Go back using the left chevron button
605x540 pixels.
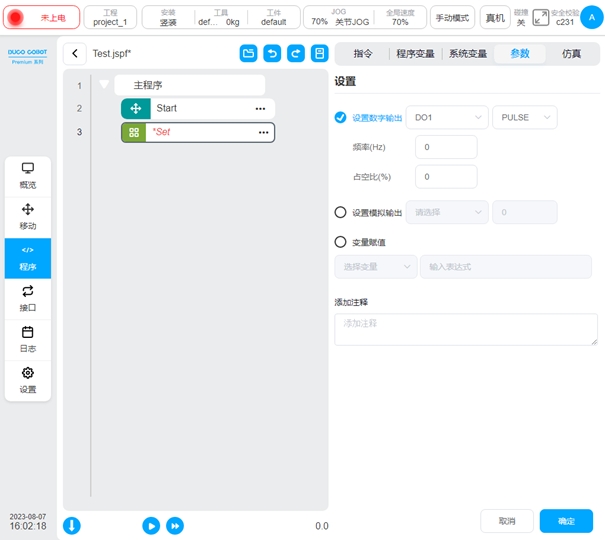(x=75, y=54)
